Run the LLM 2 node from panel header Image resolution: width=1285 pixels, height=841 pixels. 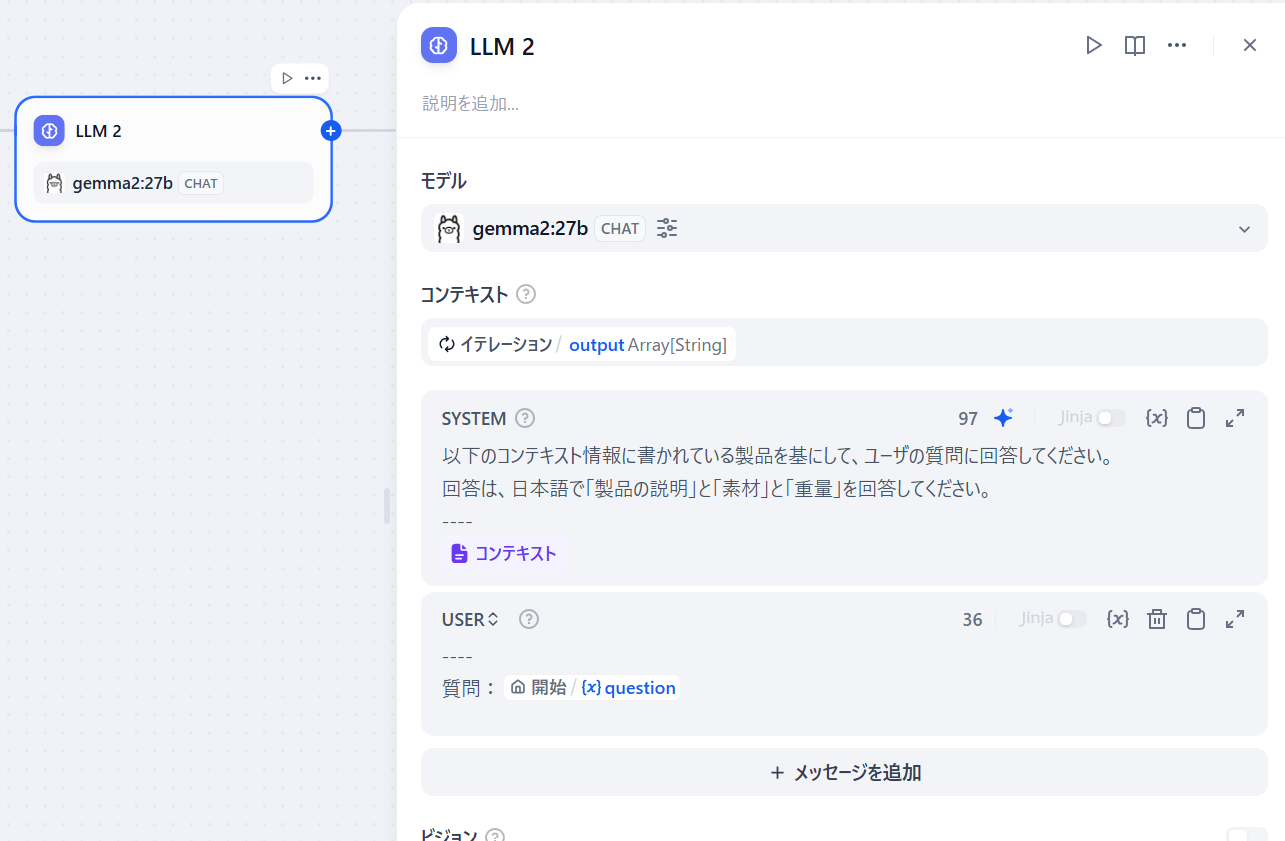[x=1094, y=45]
